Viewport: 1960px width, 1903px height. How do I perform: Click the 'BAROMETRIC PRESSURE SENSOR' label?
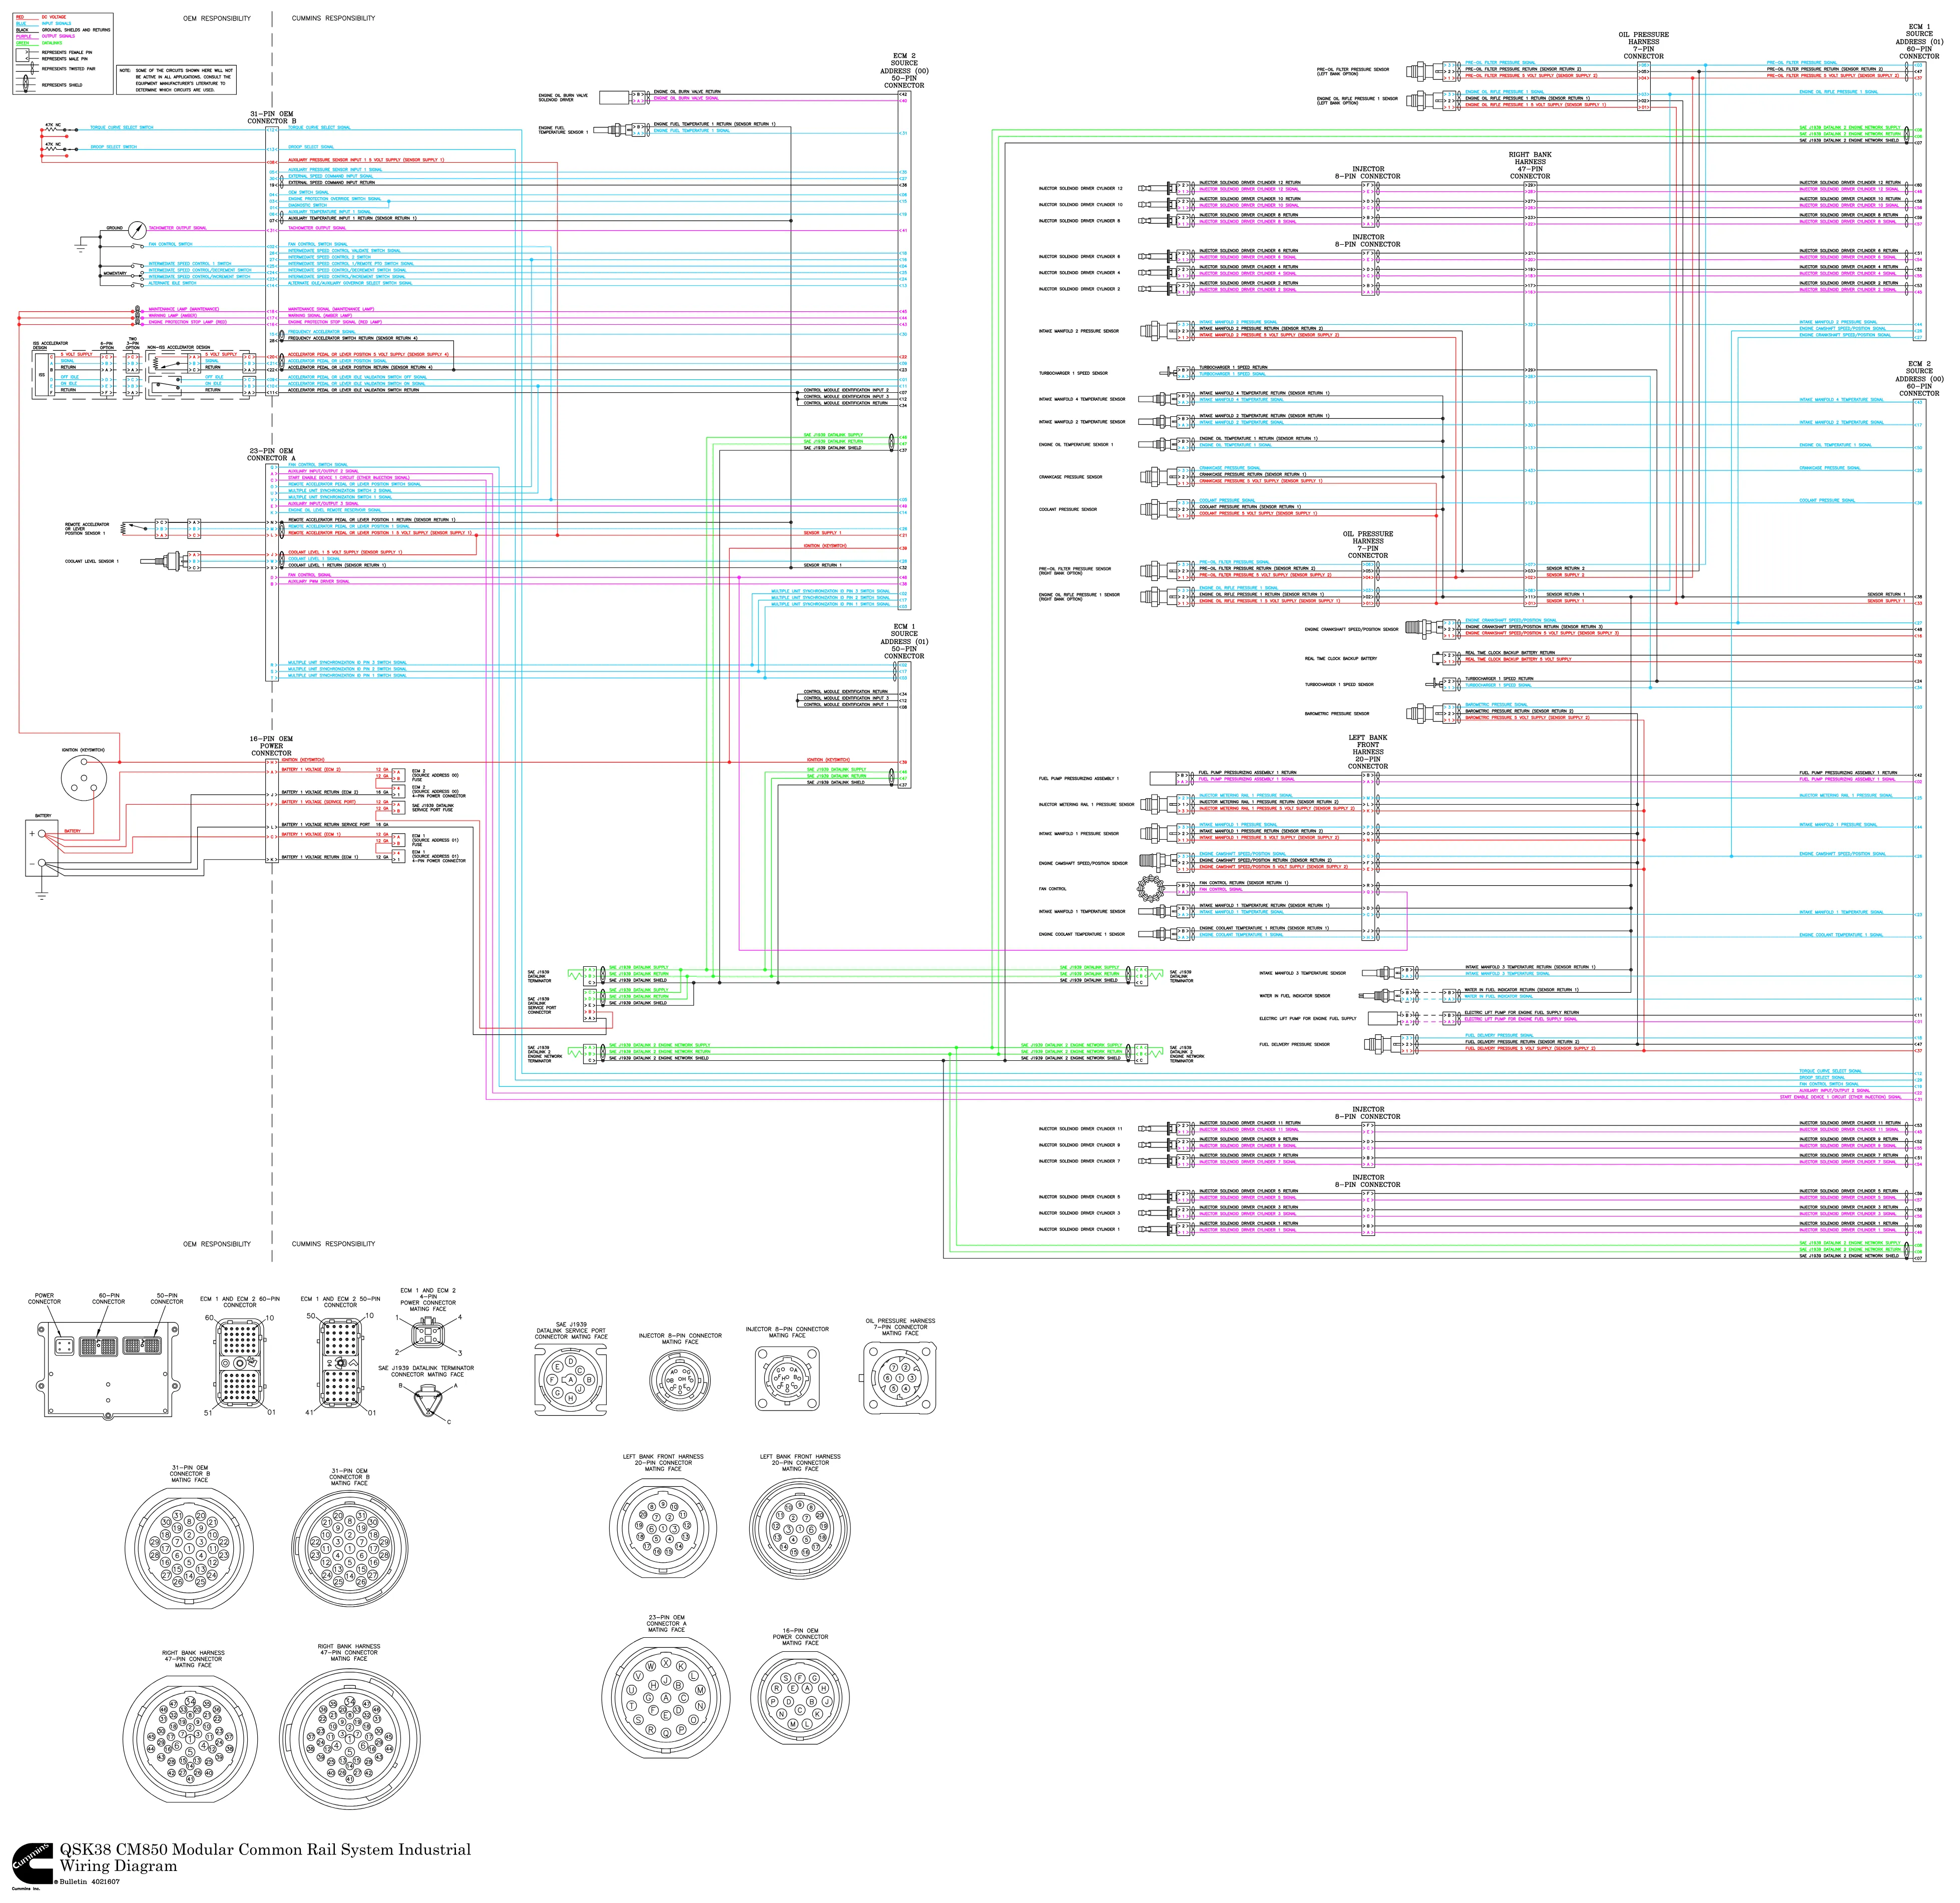(x=1337, y=714)
